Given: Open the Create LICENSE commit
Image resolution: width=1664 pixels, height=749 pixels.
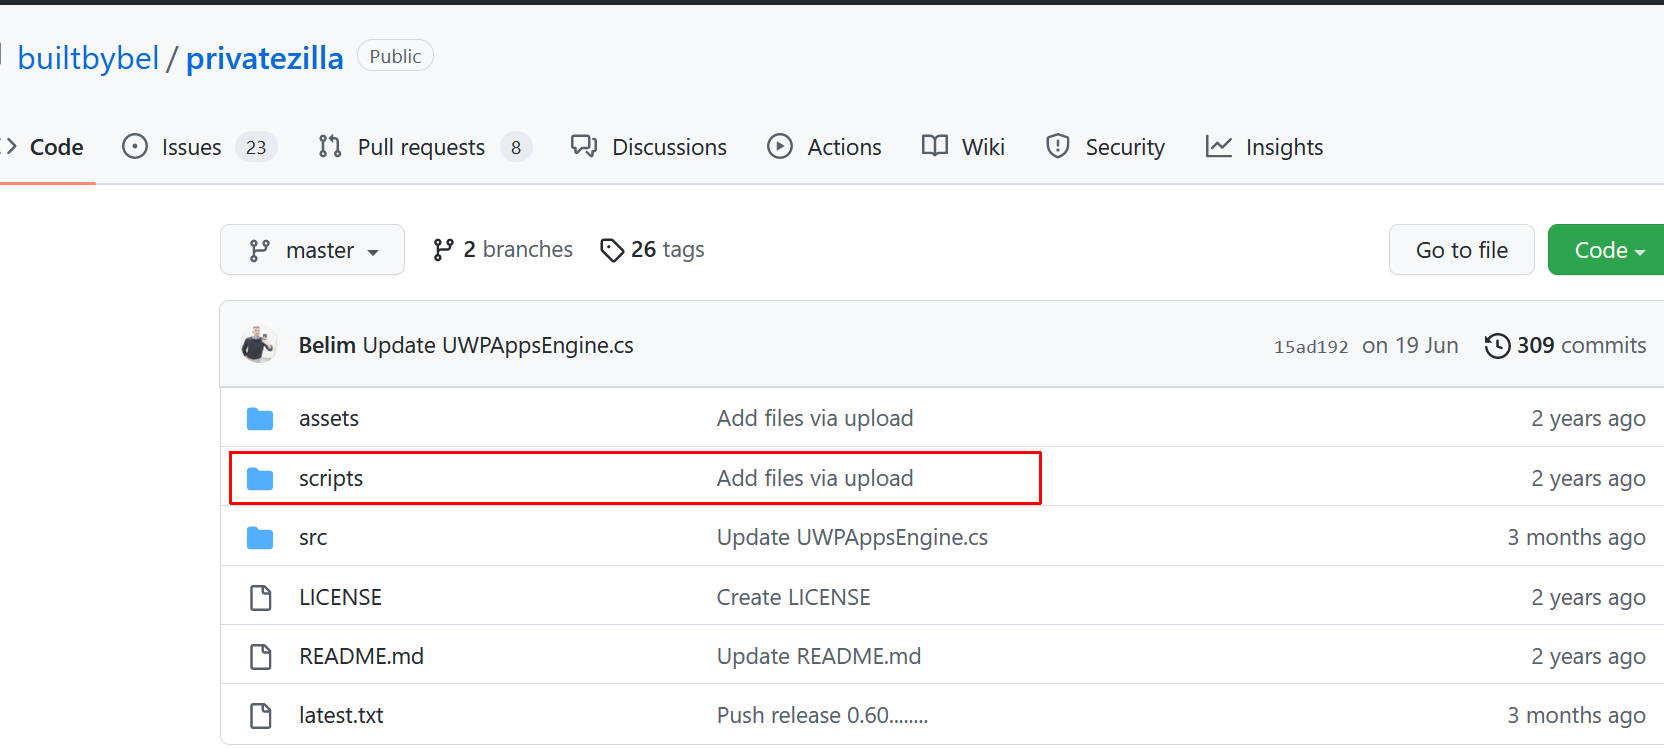Looking at the screenshot, I should (794, 597).
